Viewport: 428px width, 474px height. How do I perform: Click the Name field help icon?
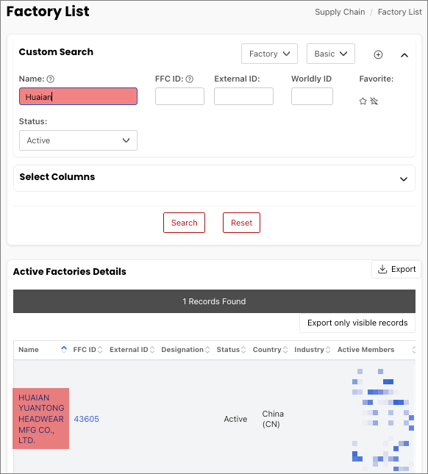click(x=50, y=79)
